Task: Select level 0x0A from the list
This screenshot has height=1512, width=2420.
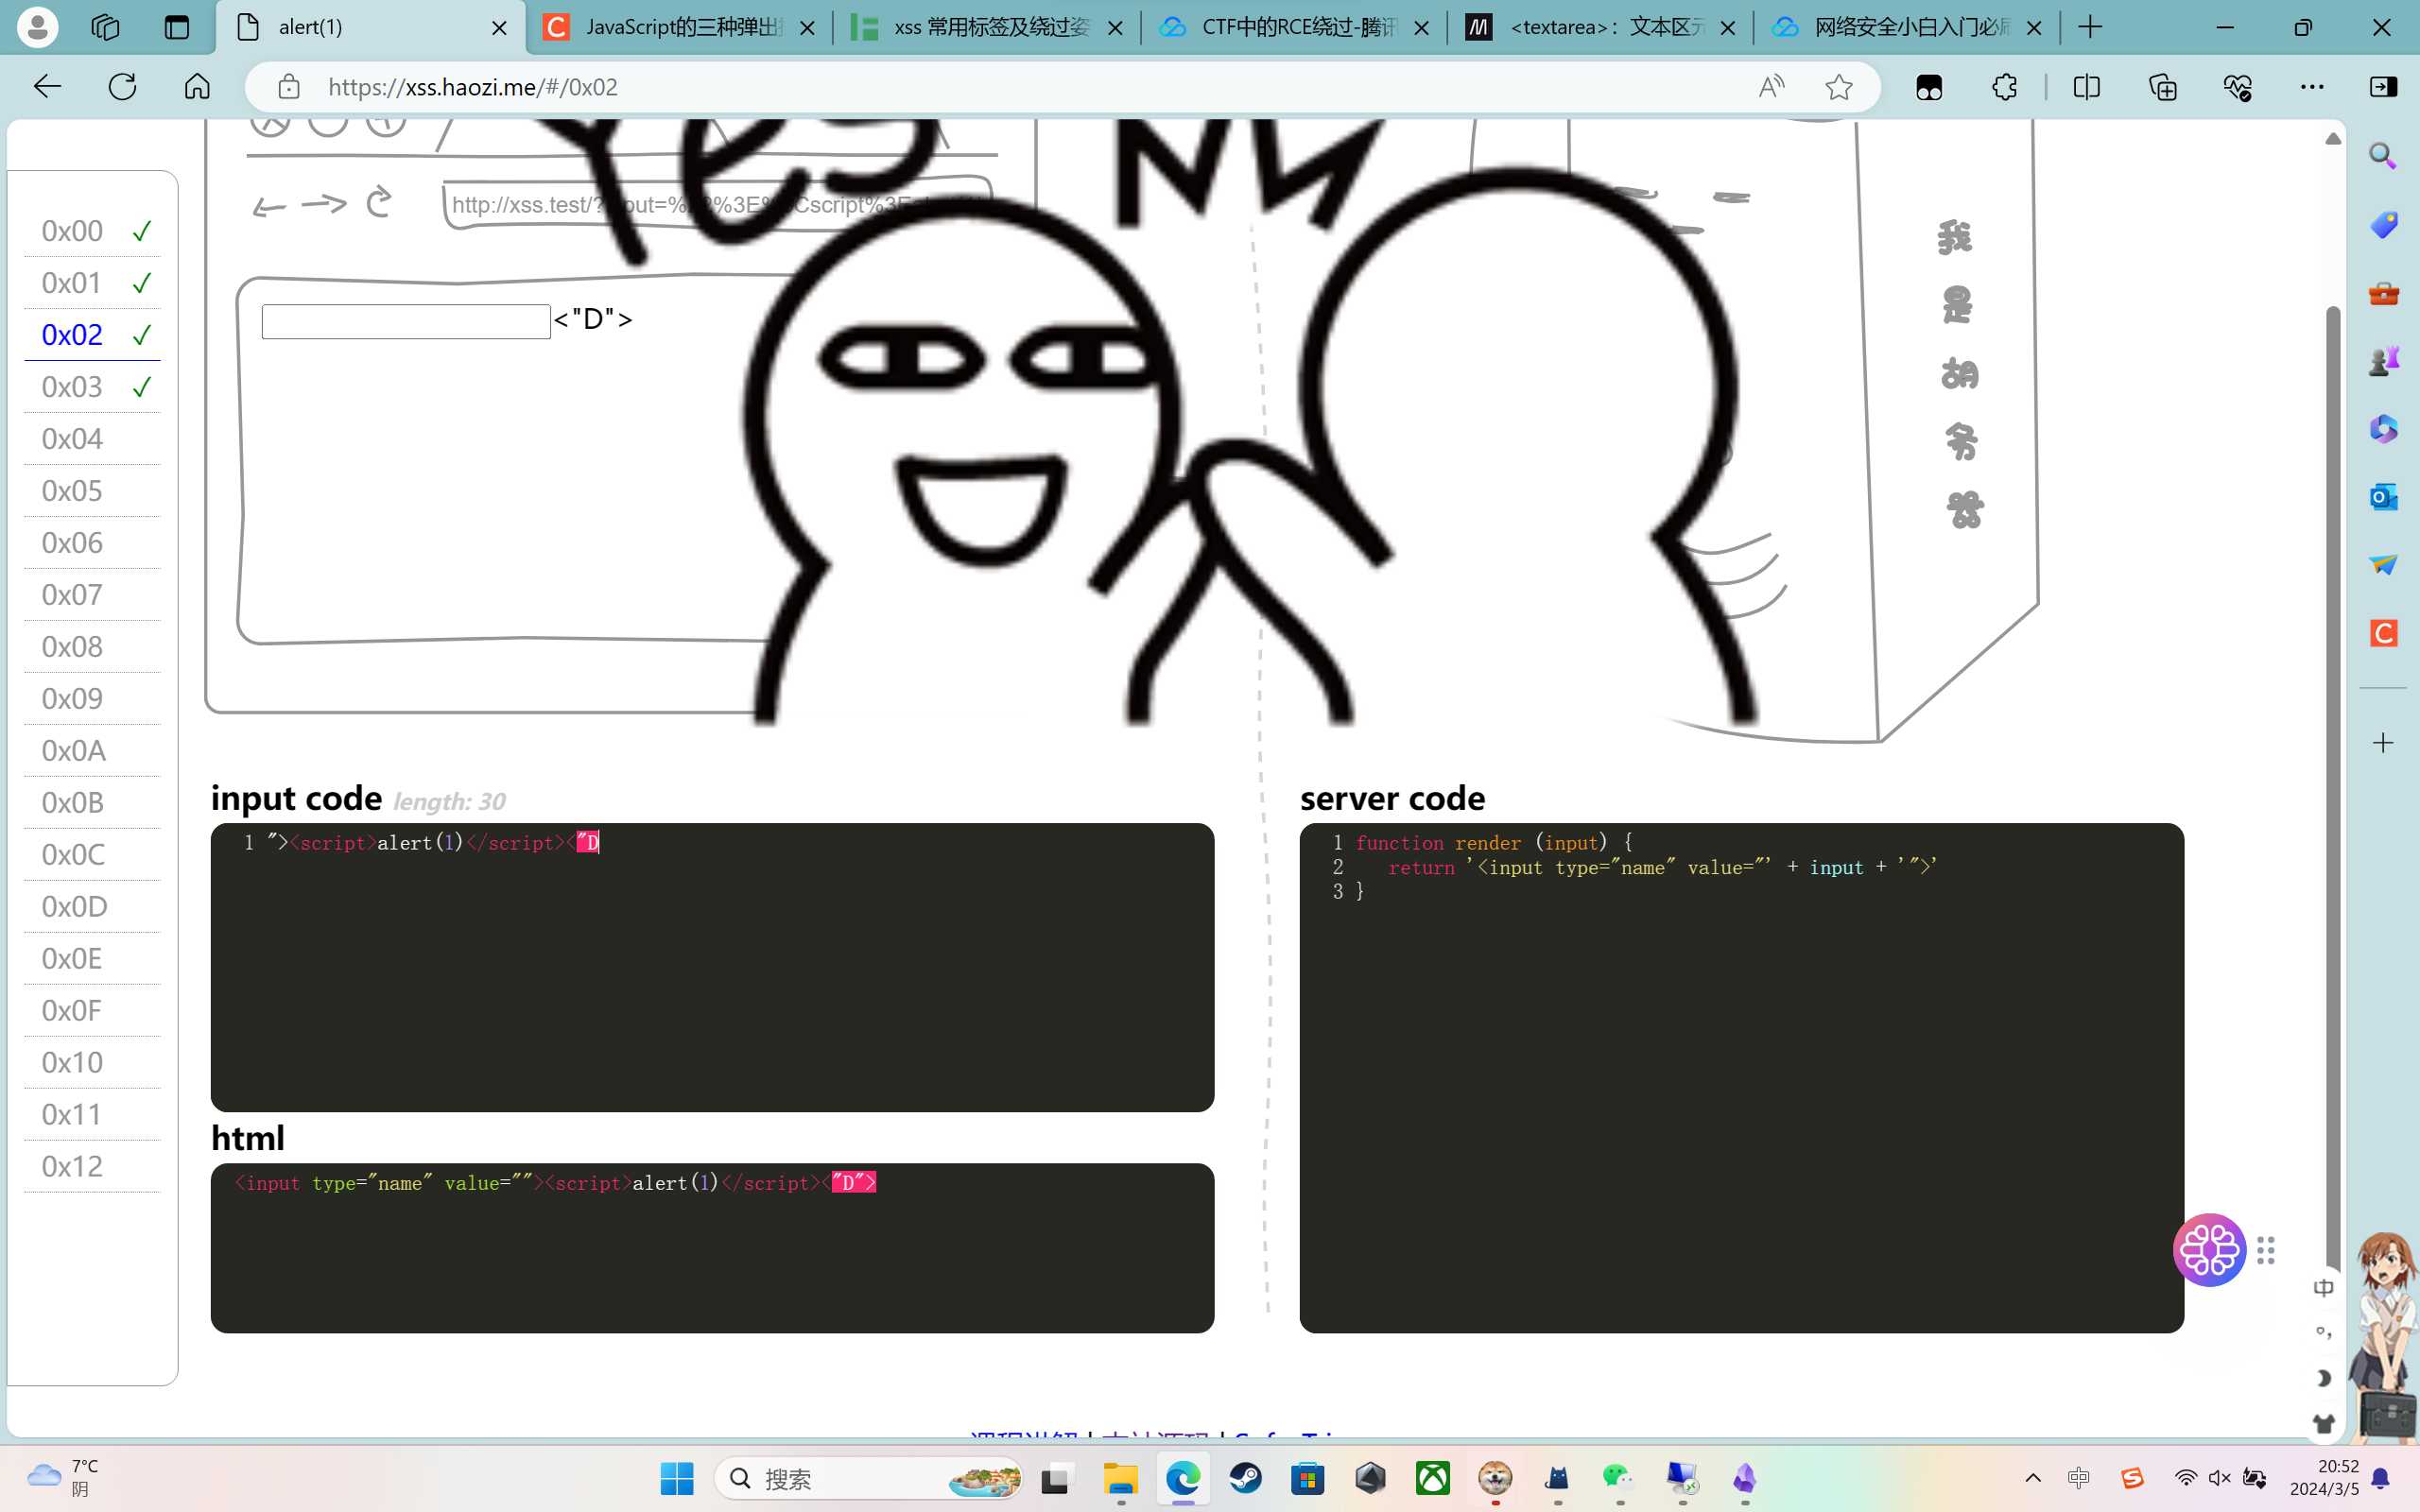Action: pos(73,751)
